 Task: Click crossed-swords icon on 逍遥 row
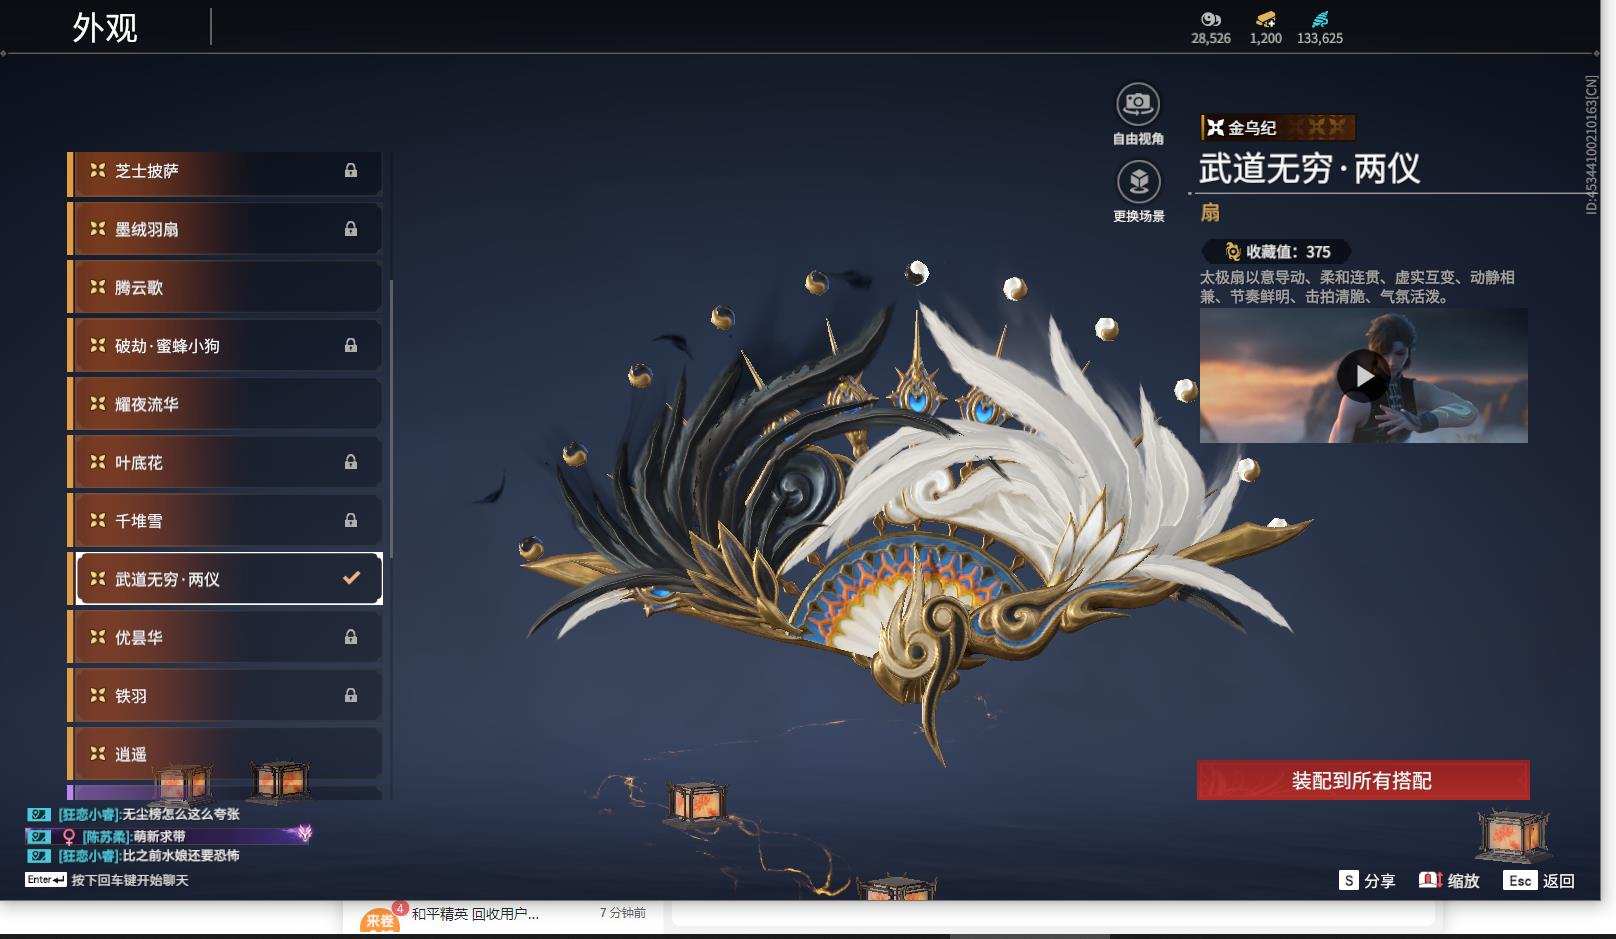tap(98, 753)
